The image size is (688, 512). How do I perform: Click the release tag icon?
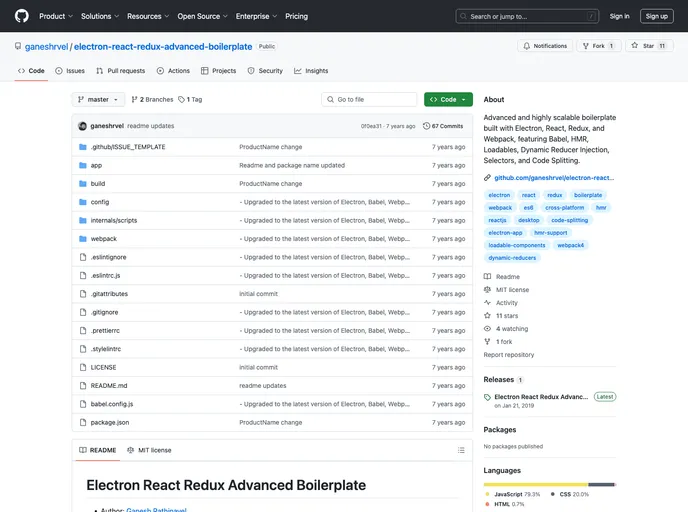pyautogui.click(x=487, y=397)
